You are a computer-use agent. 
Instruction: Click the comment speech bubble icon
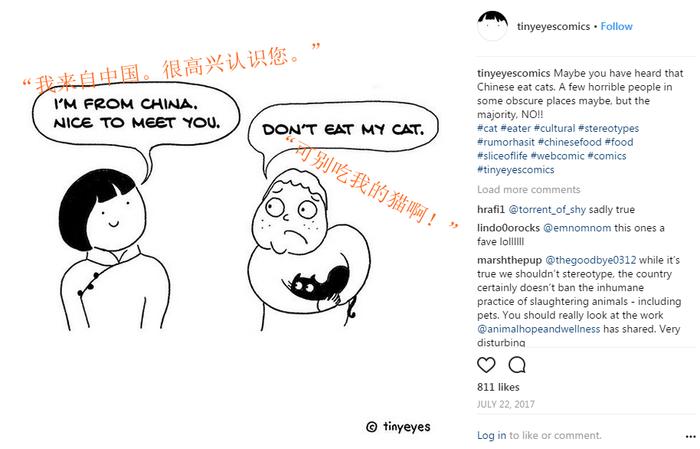point(517,365)
